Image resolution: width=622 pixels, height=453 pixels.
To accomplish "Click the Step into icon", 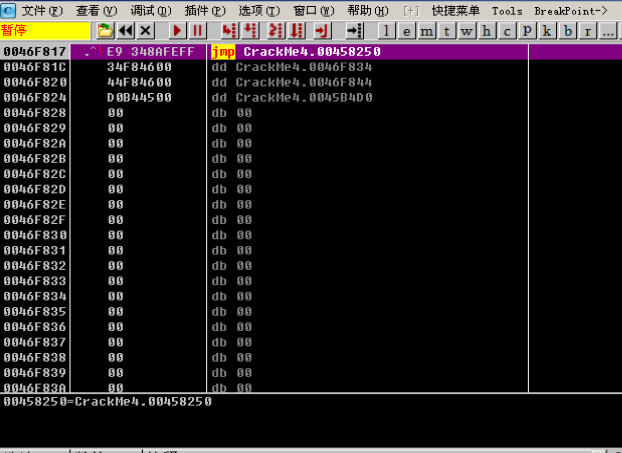I will 229,30.
